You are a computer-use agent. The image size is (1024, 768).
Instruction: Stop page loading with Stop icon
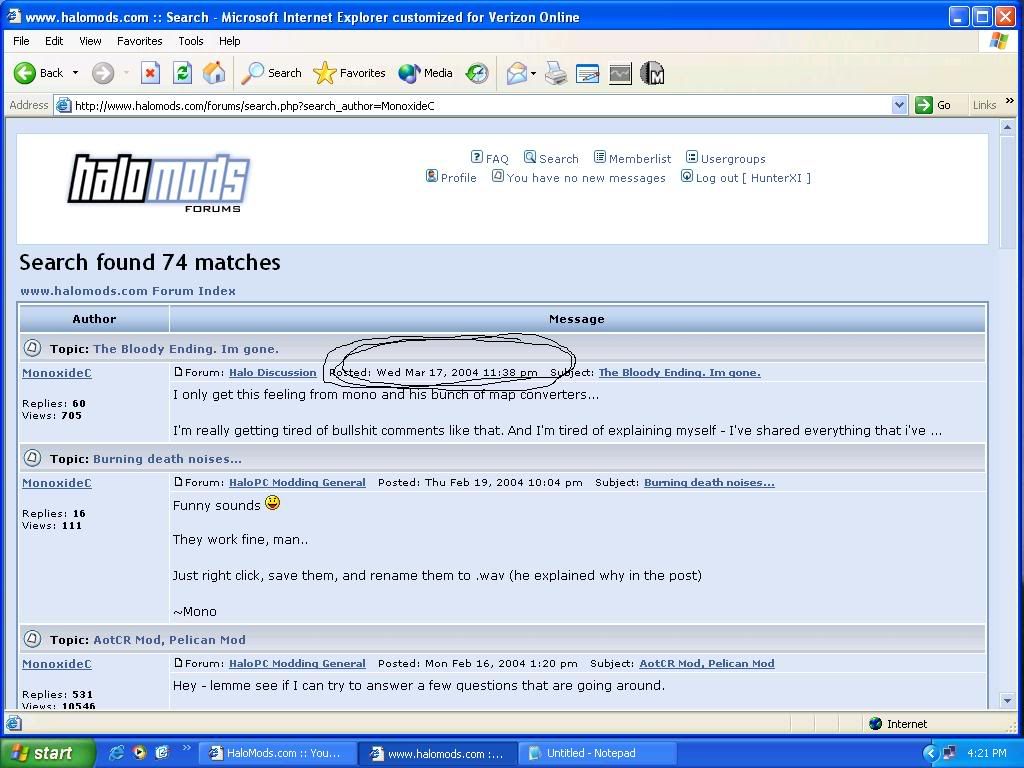pos(150,73)
